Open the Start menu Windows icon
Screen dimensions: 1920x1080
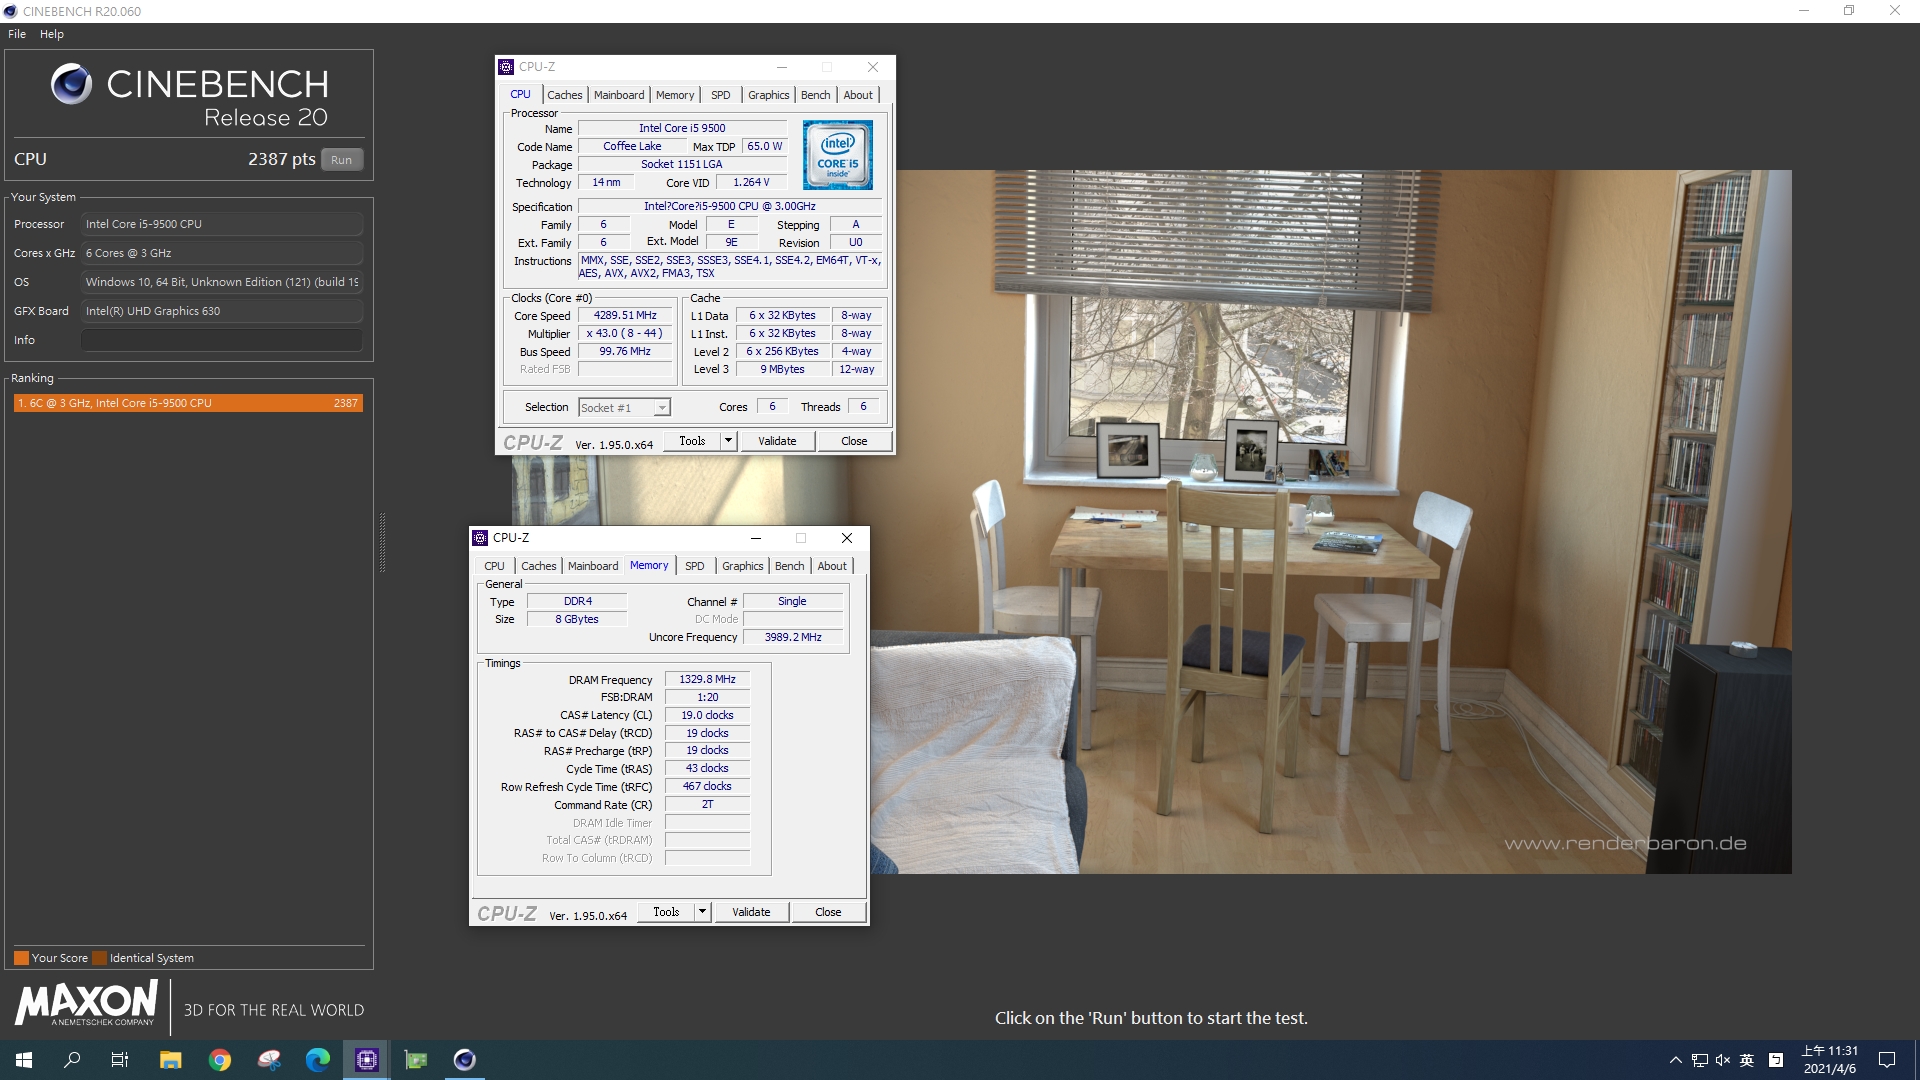click(24, 1060)
